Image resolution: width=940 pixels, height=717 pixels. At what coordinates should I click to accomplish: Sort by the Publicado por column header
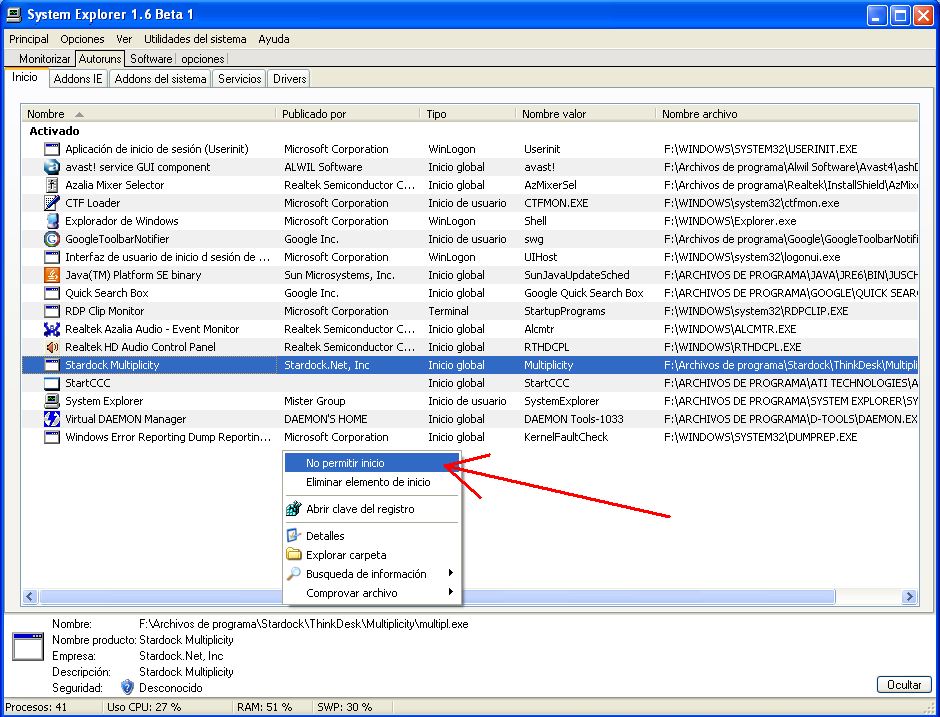coord(348,114)
